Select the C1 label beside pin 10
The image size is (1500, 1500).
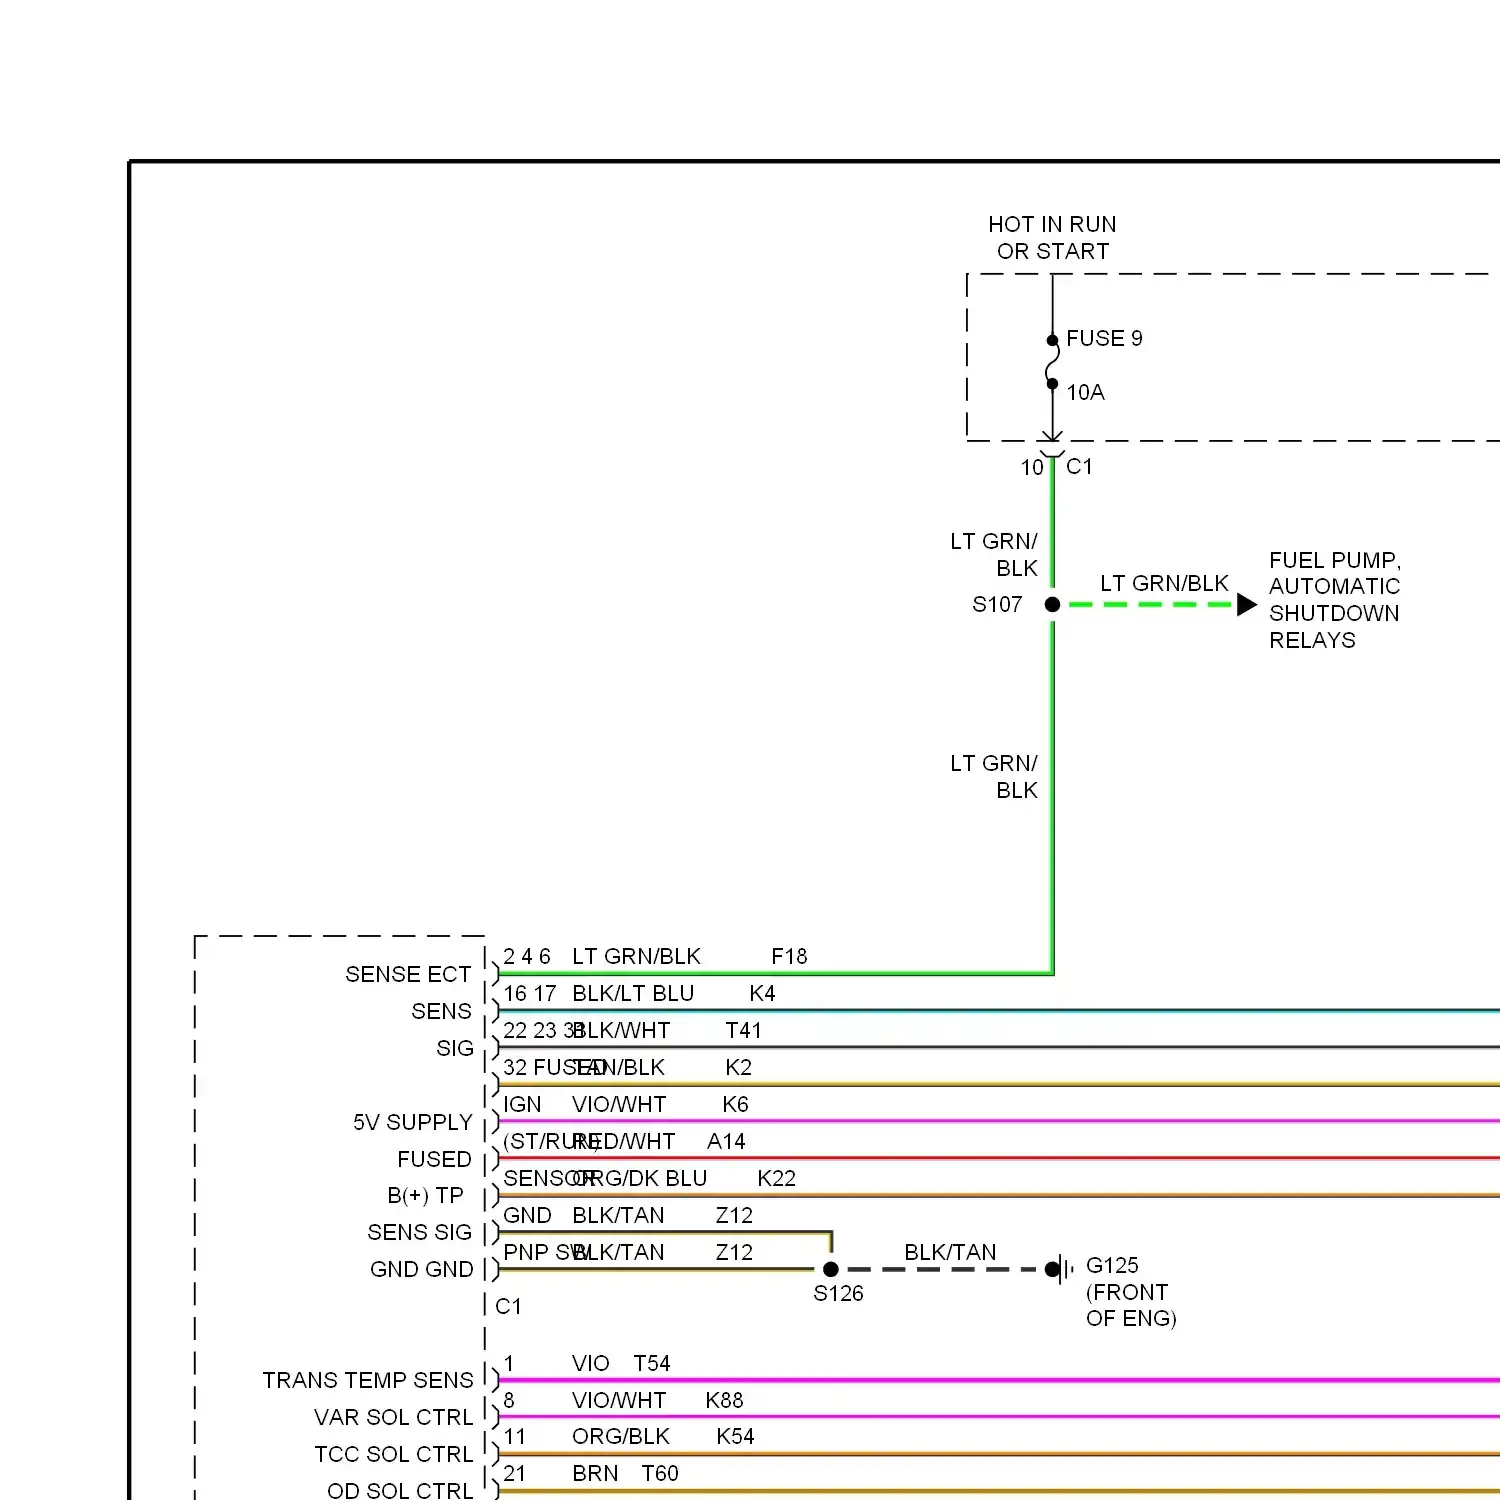(x=1079, y=466)
